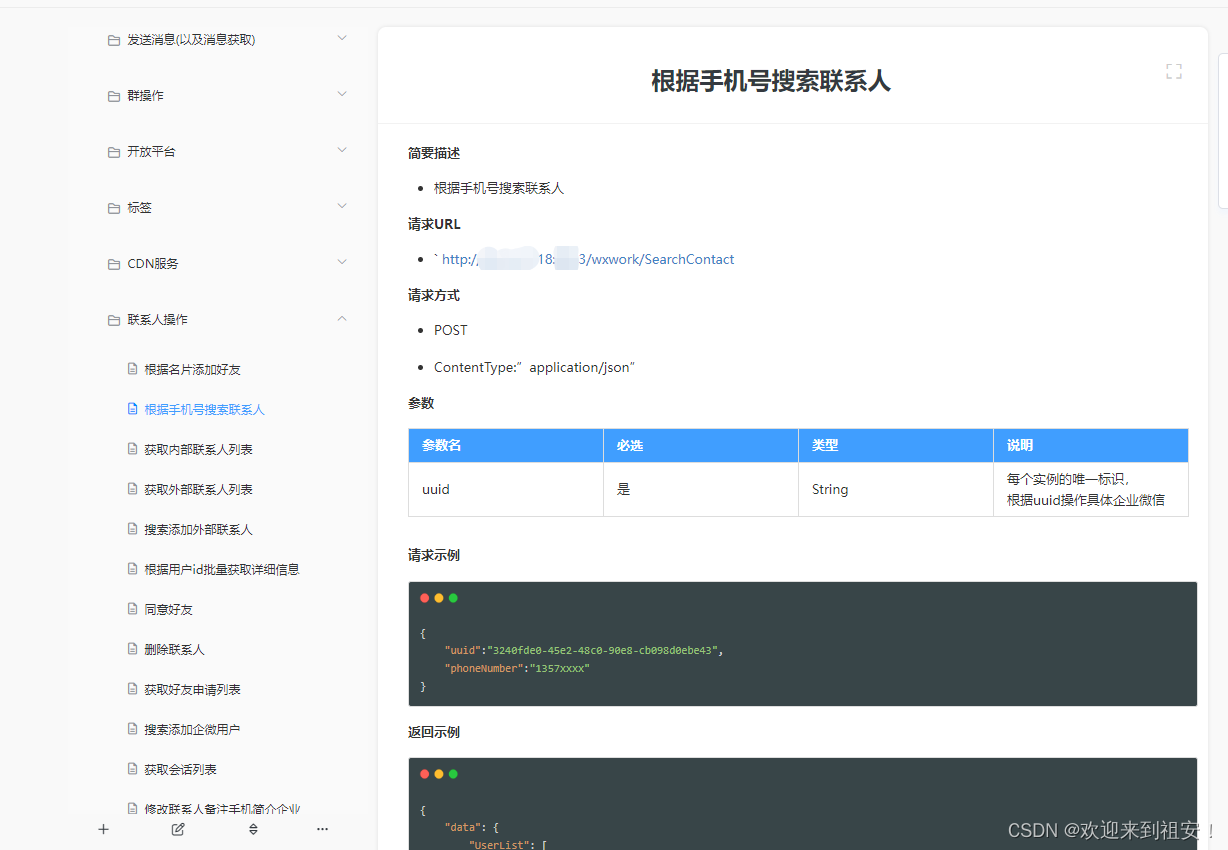Select 同意好友 in the sidebar

point(166,609)
